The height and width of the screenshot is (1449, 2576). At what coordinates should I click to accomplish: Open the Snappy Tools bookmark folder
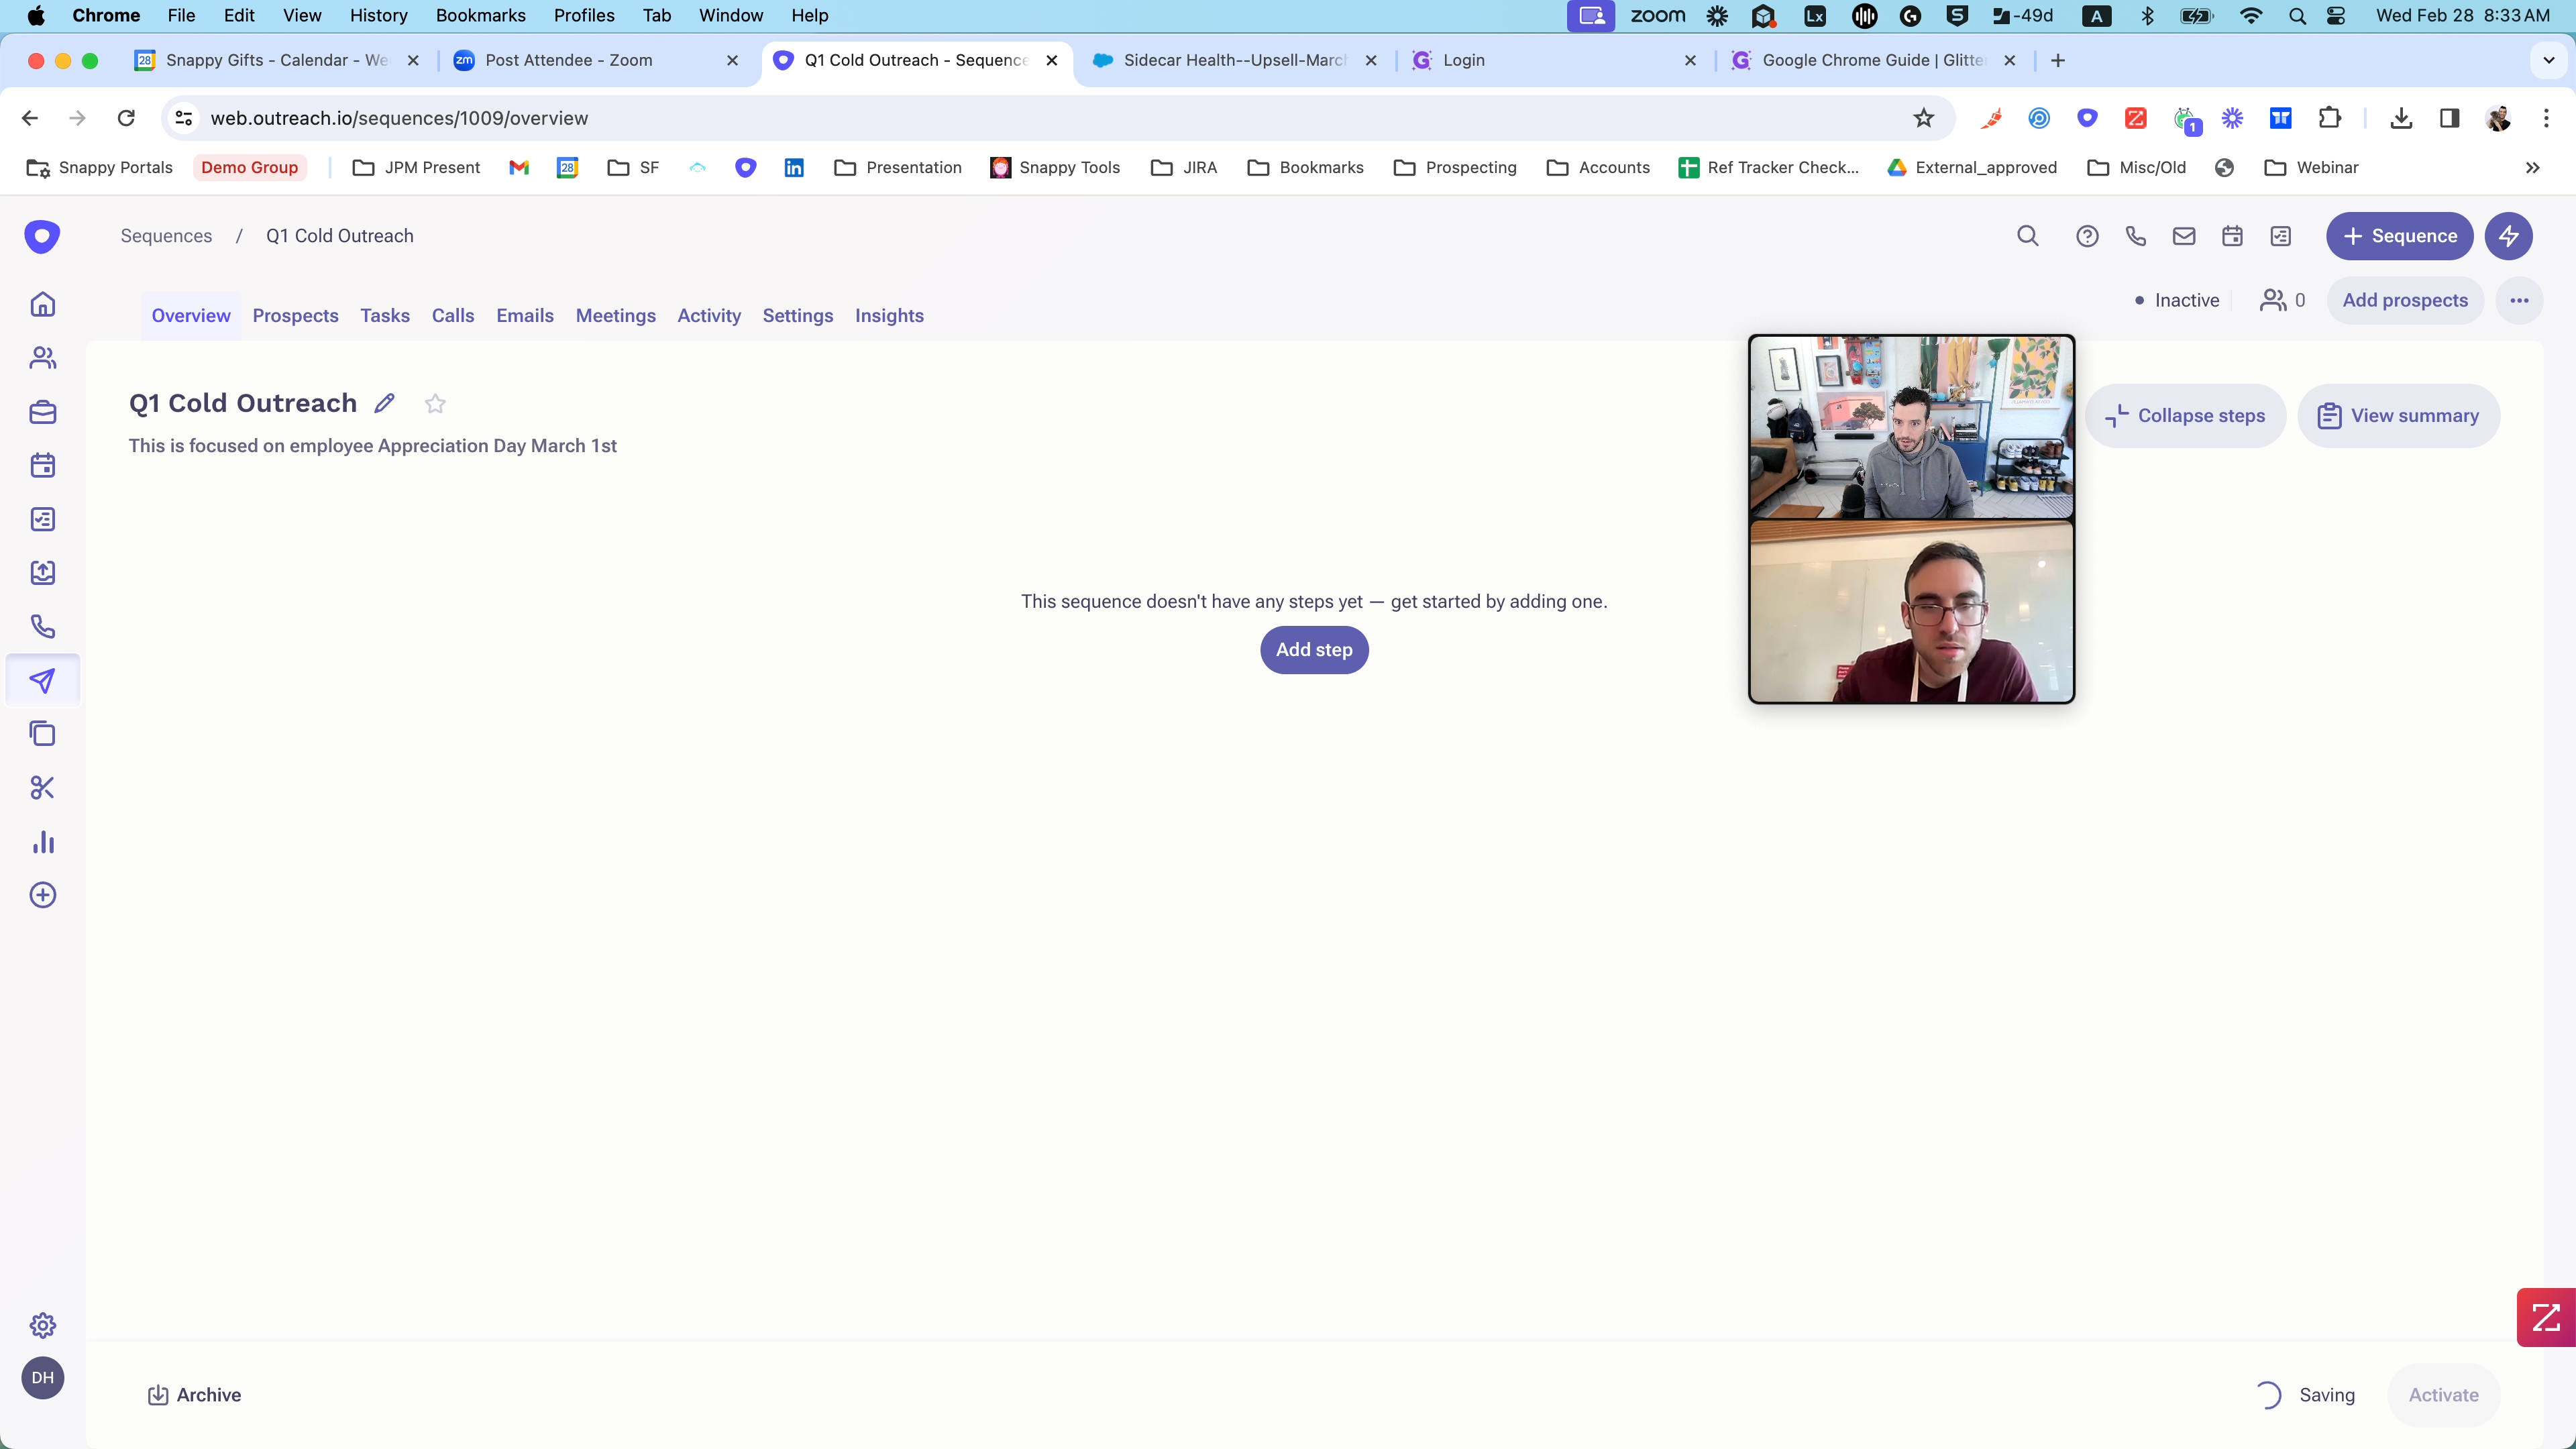pyautogui.click(x=1055, y=168)
